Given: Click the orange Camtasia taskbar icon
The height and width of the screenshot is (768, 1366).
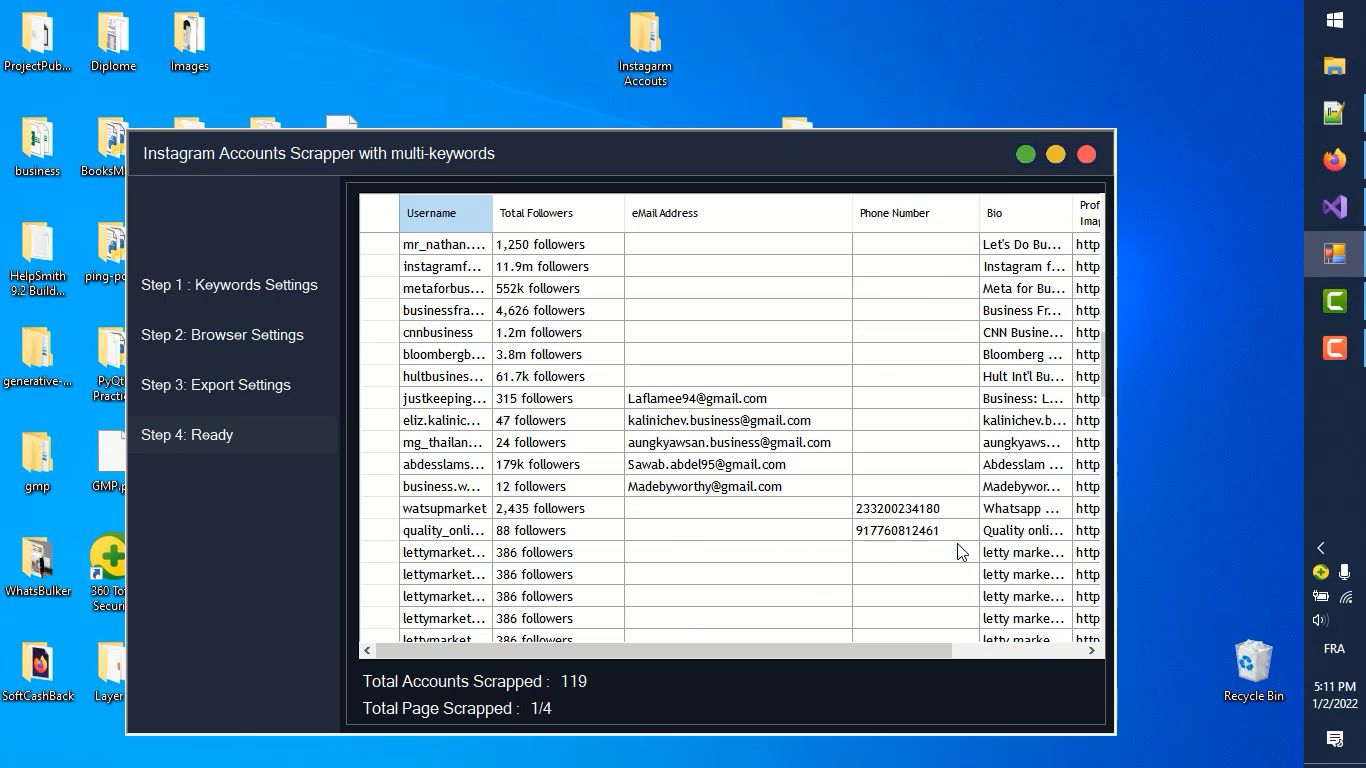Looking at the screenshot, I should [x=1334, y=348].
